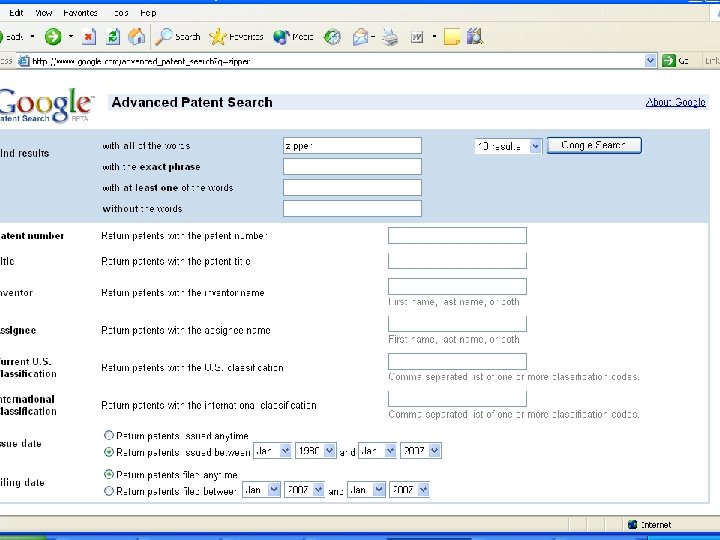The height and width of the screenshot is (540, 720).
Task: Select Return patents issued between option
Action: click(109, 452)
